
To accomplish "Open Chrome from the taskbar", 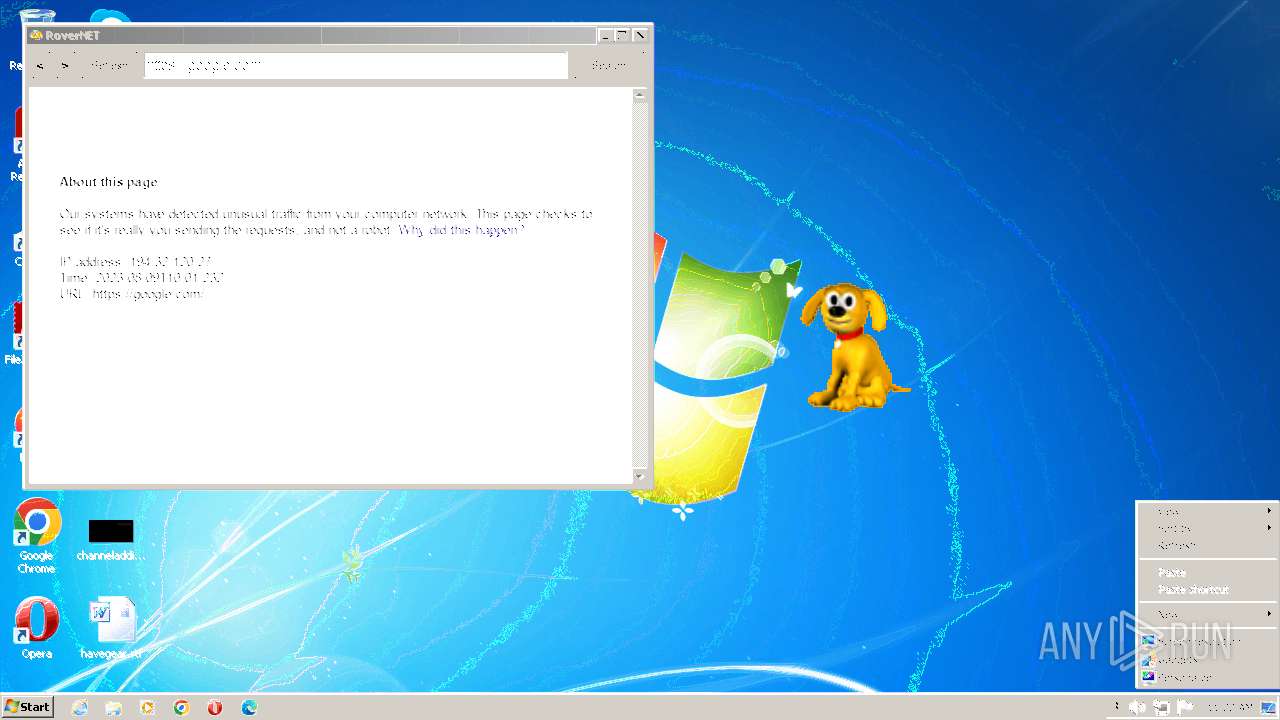I will point(181,708).
